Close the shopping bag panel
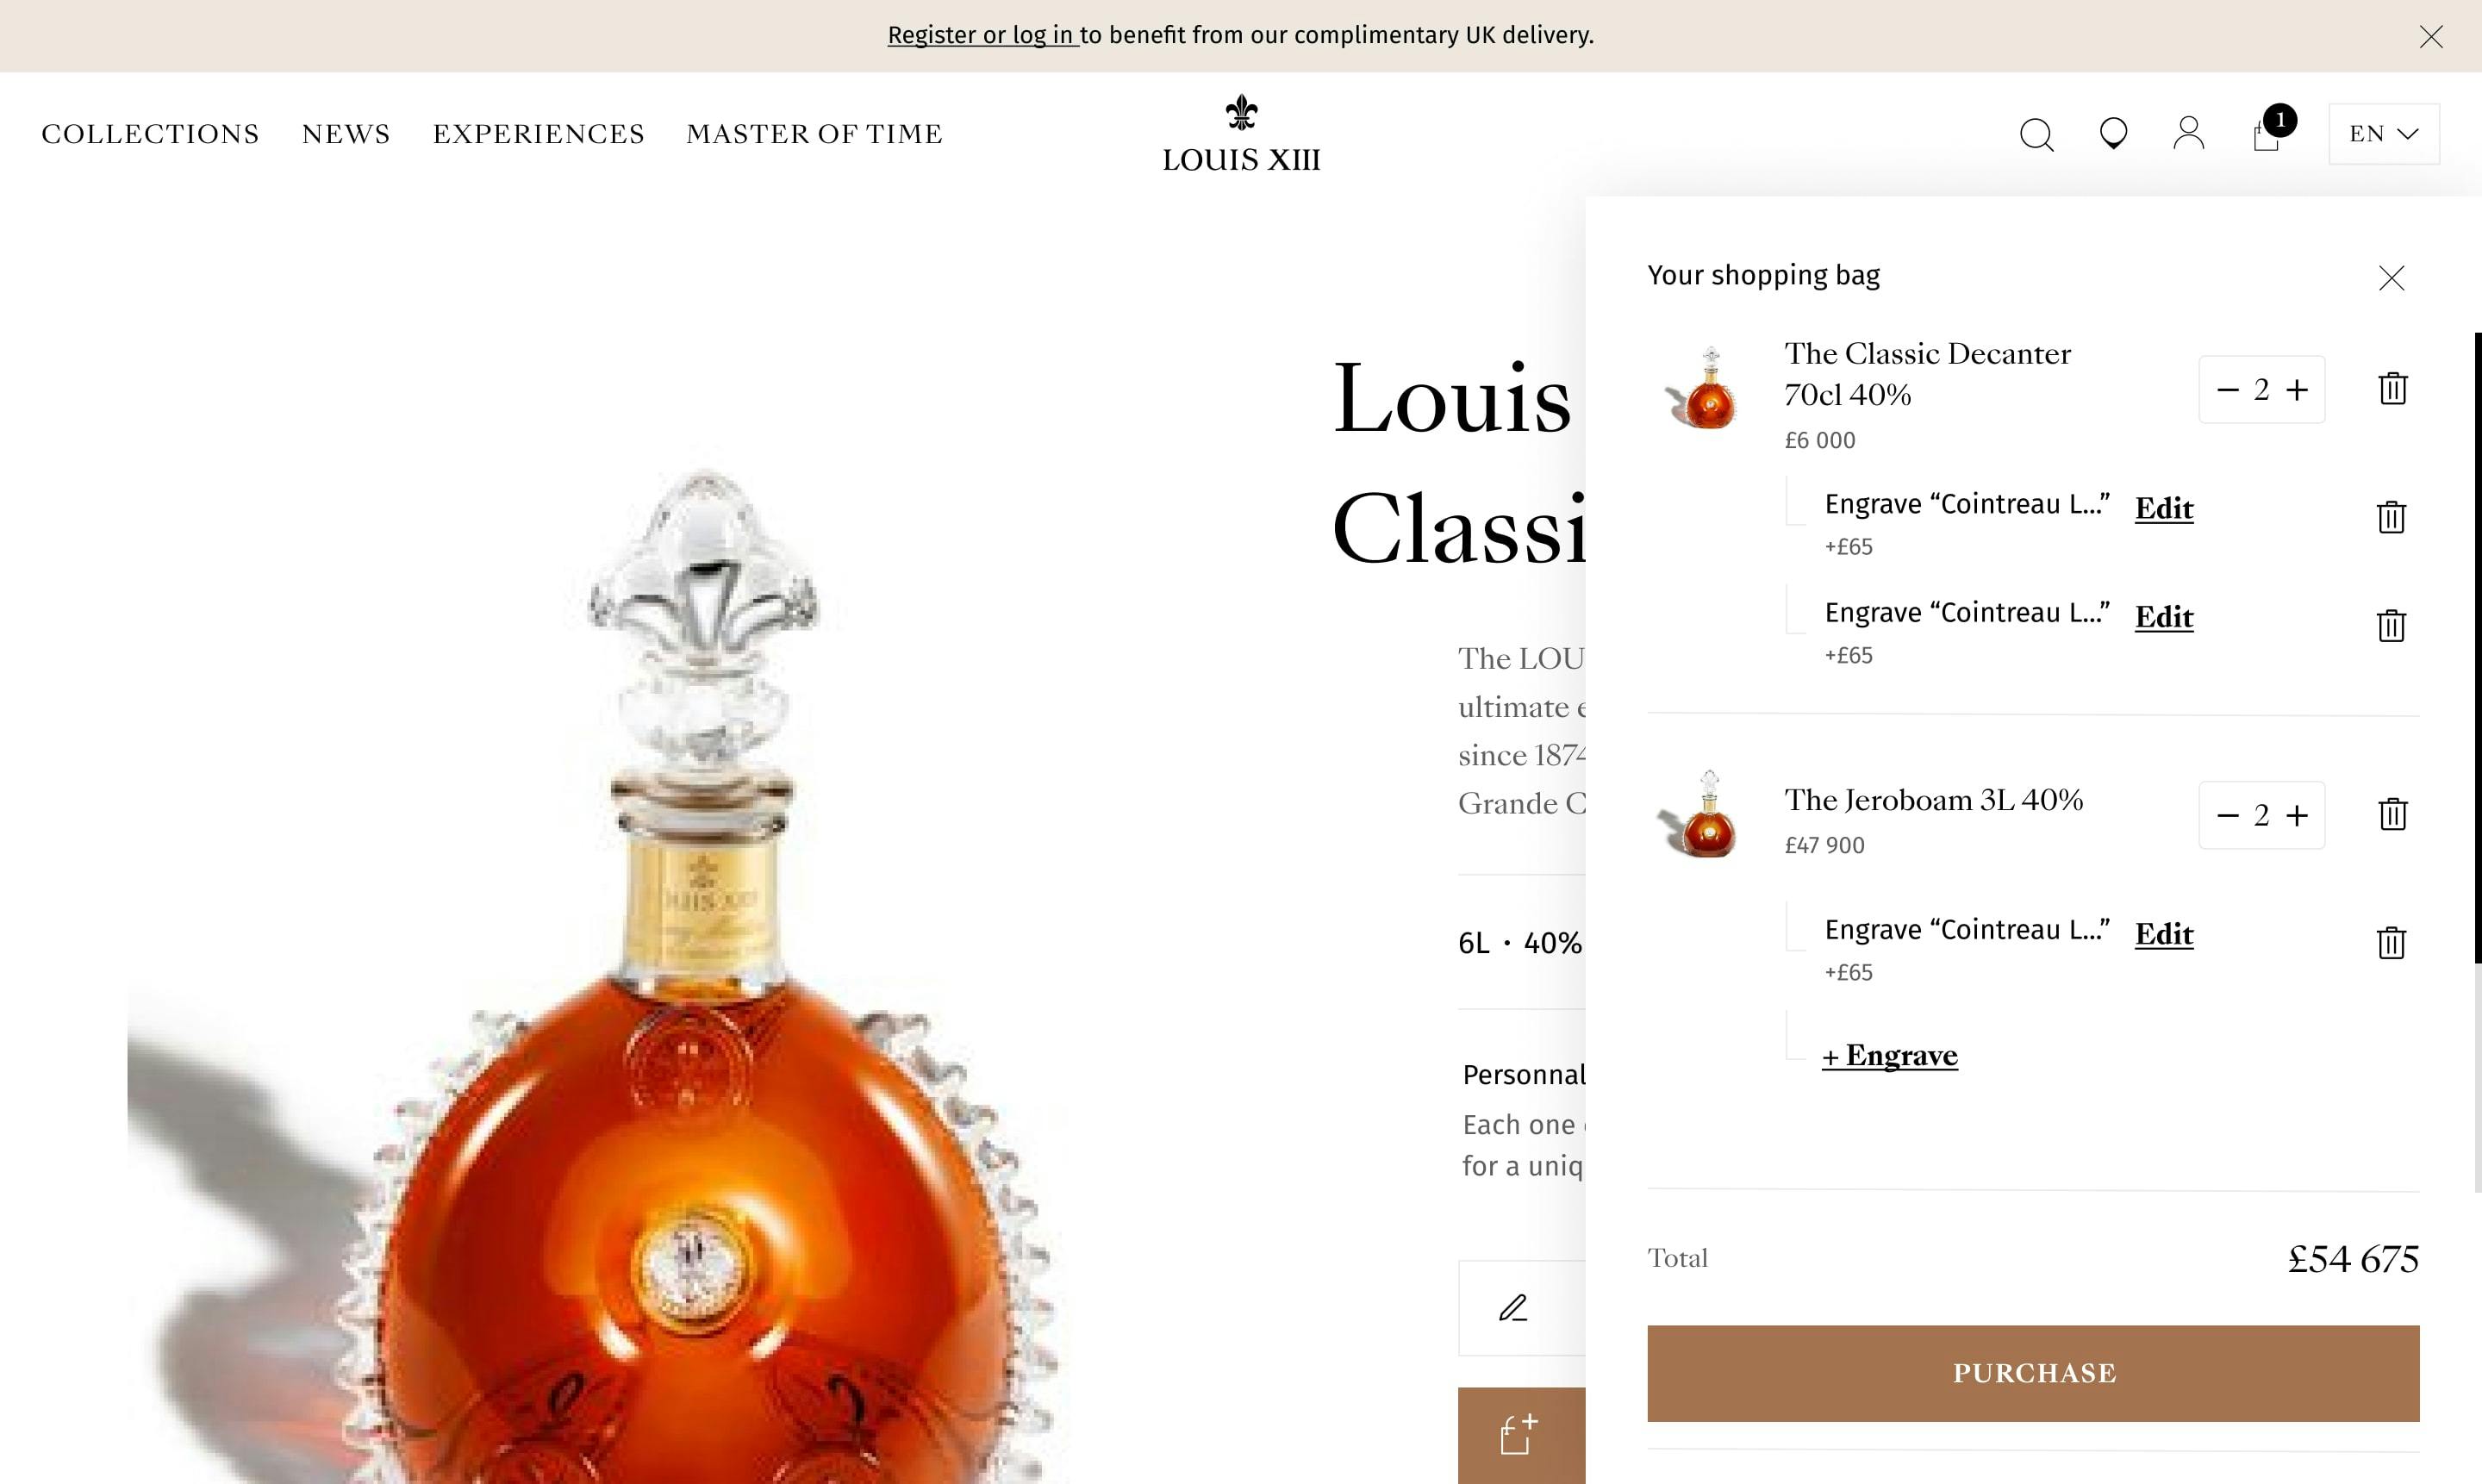Screen dimensions: 2482x1484 coord(2391,278)
